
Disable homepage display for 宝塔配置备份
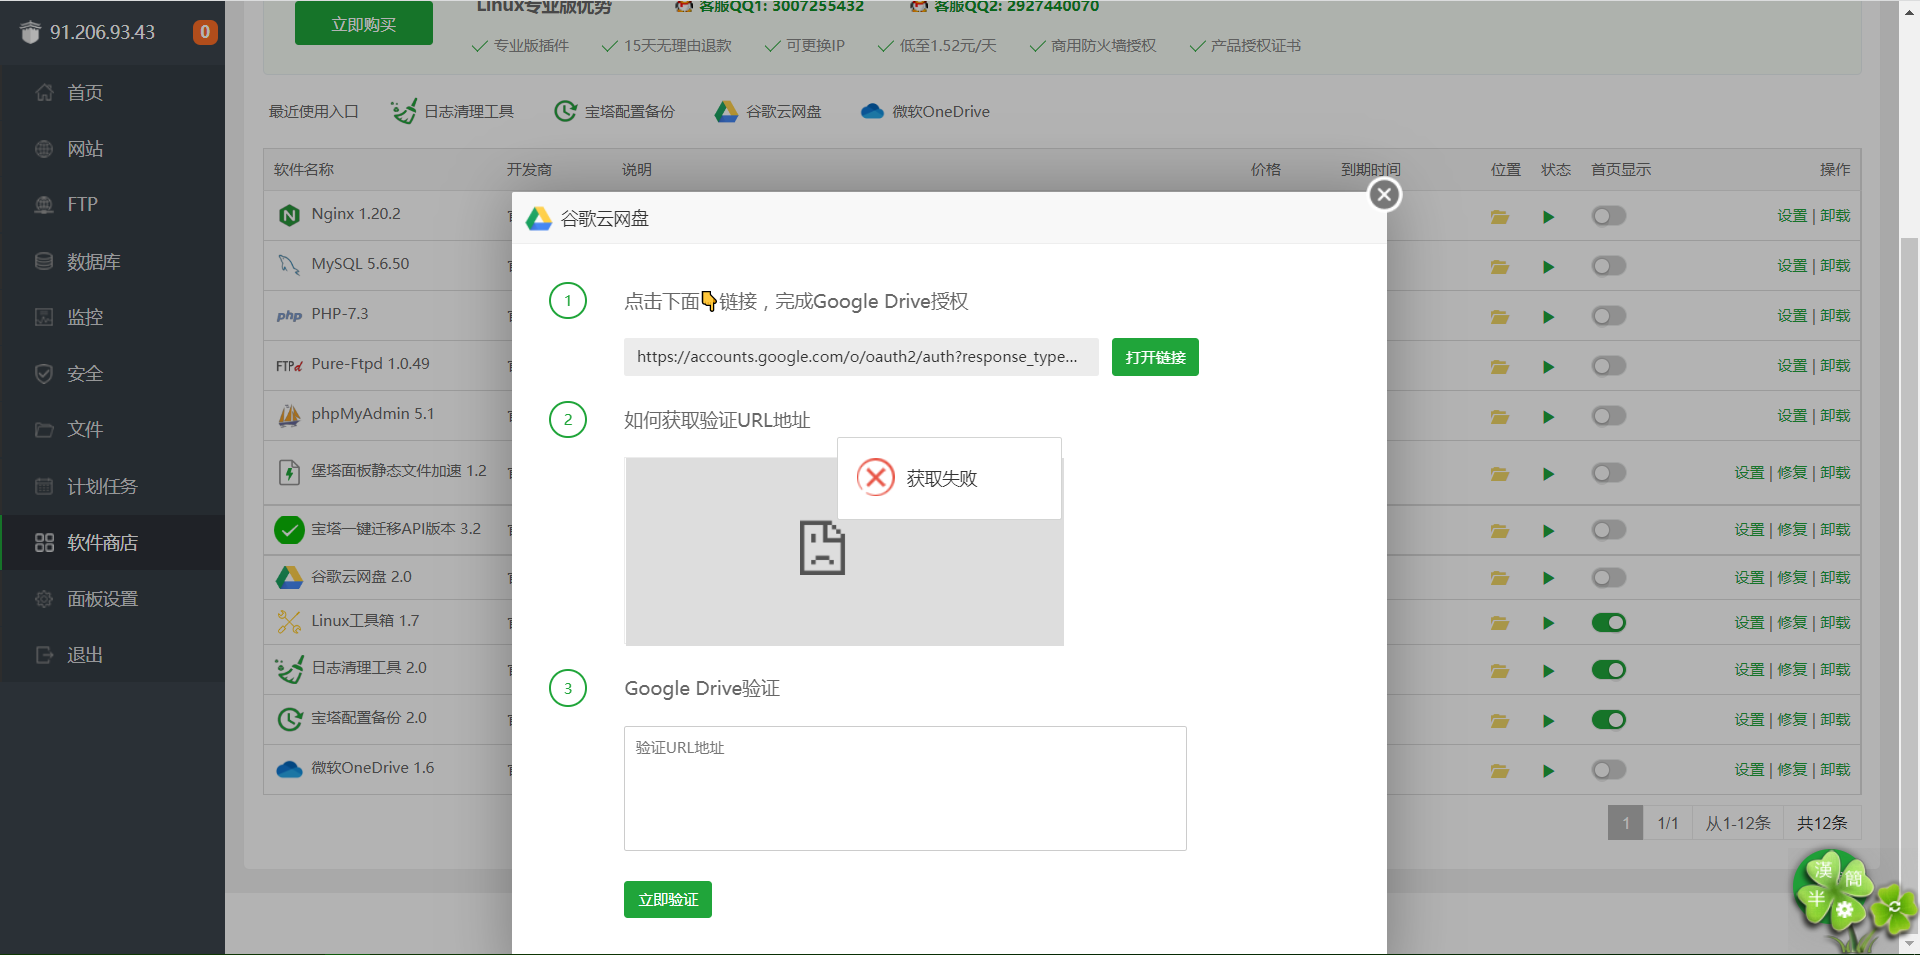[1609, 720]
